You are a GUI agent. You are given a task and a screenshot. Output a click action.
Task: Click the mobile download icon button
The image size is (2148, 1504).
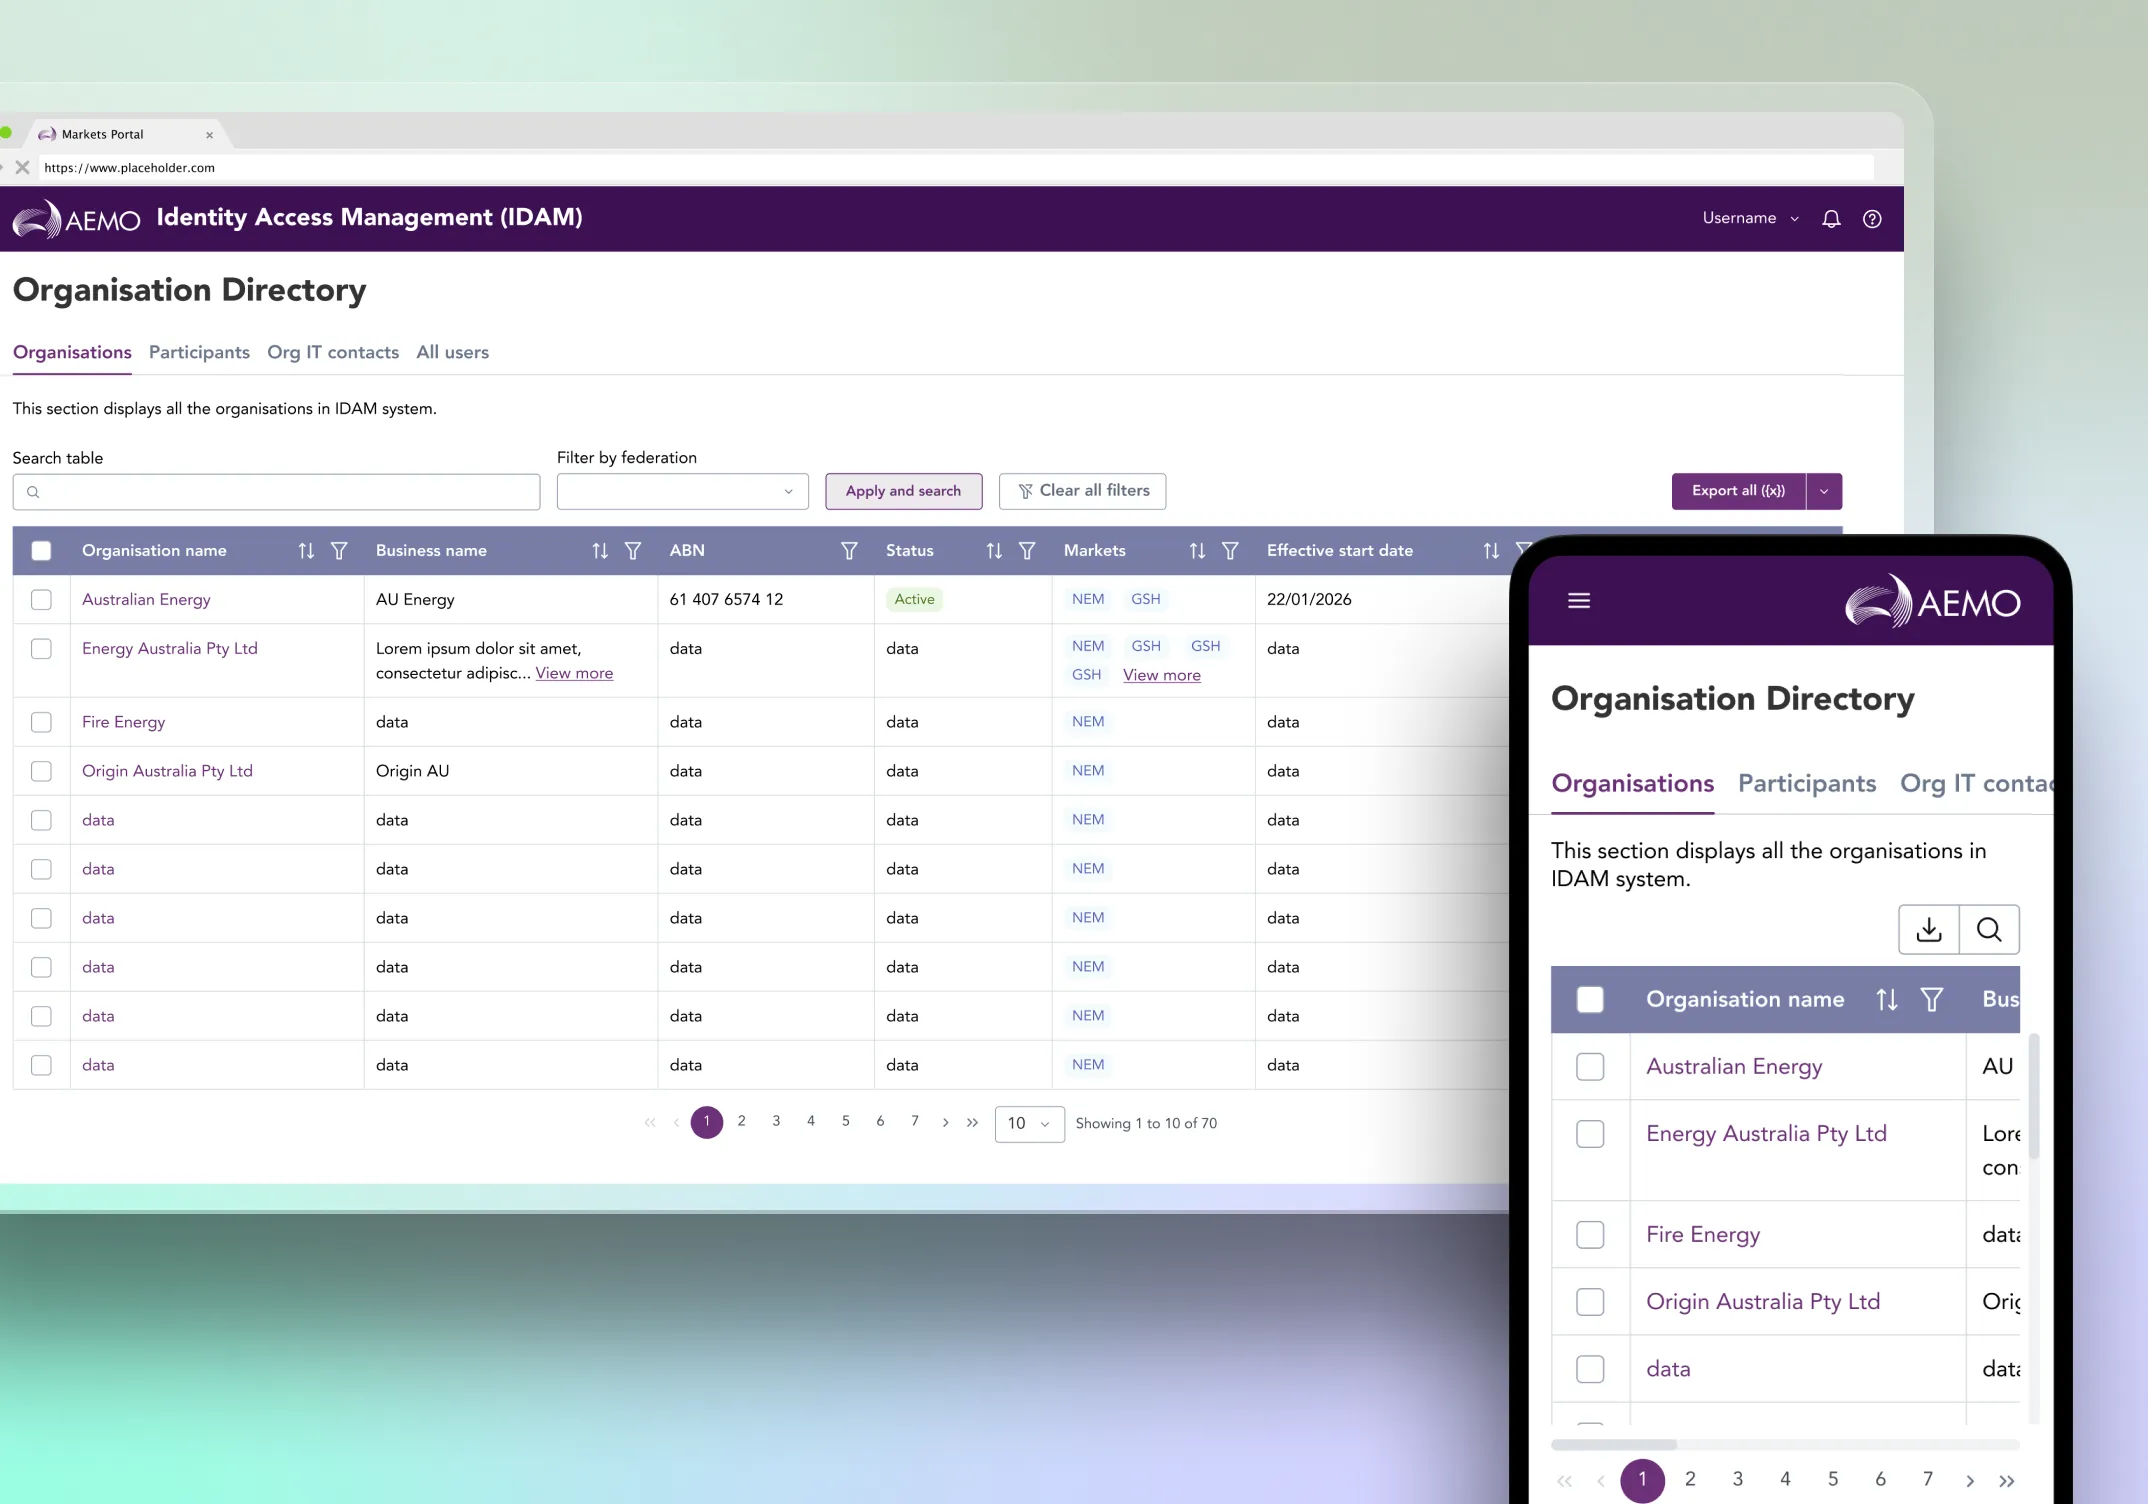1929,930
